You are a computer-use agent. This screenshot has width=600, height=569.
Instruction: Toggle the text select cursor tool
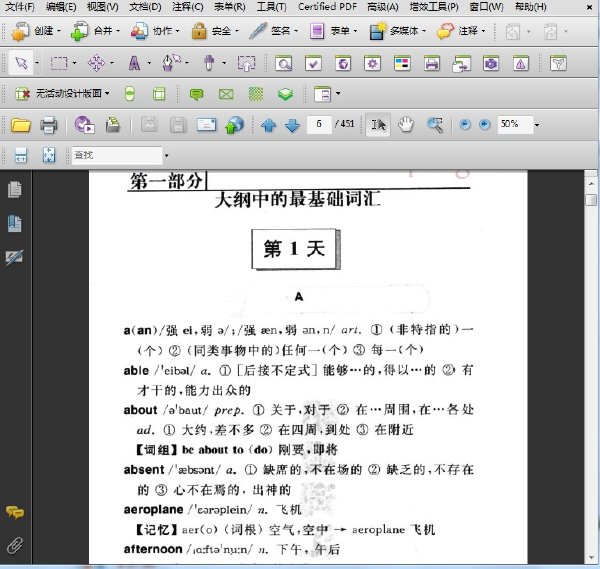[378, 124]
